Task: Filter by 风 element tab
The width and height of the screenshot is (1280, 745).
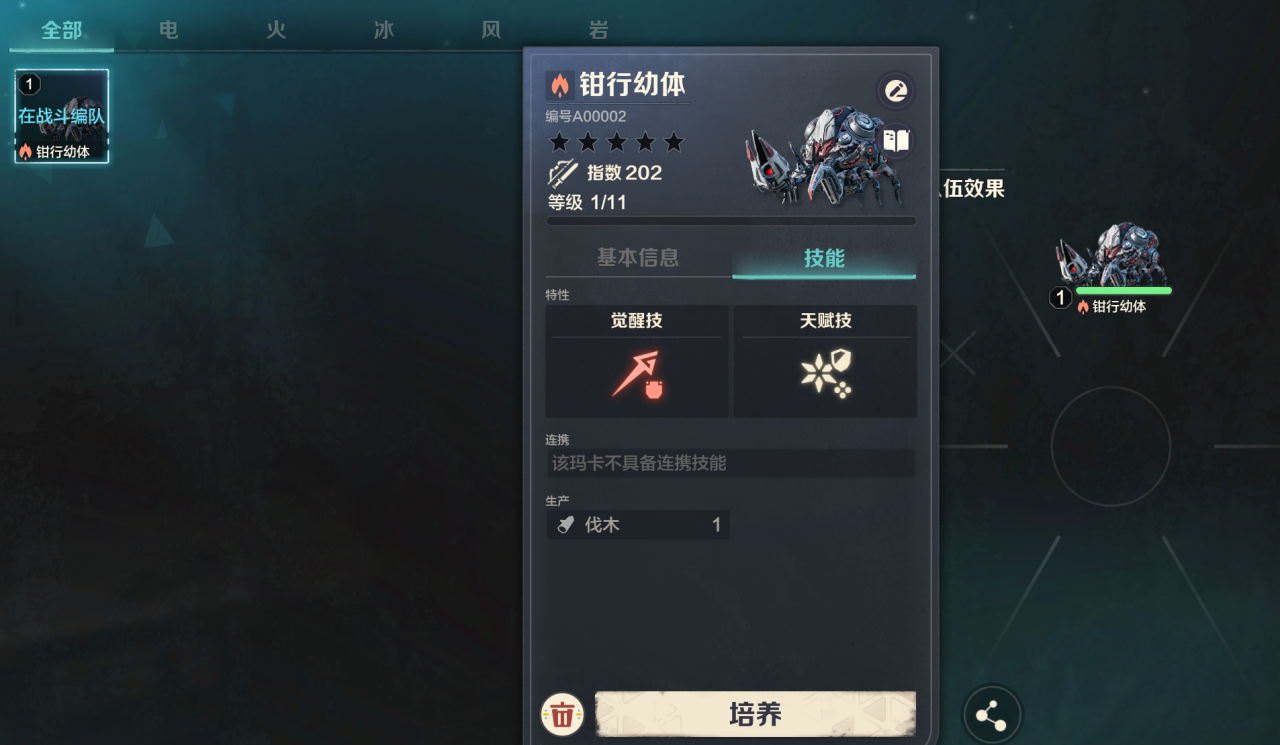Action: pos(491,30)
